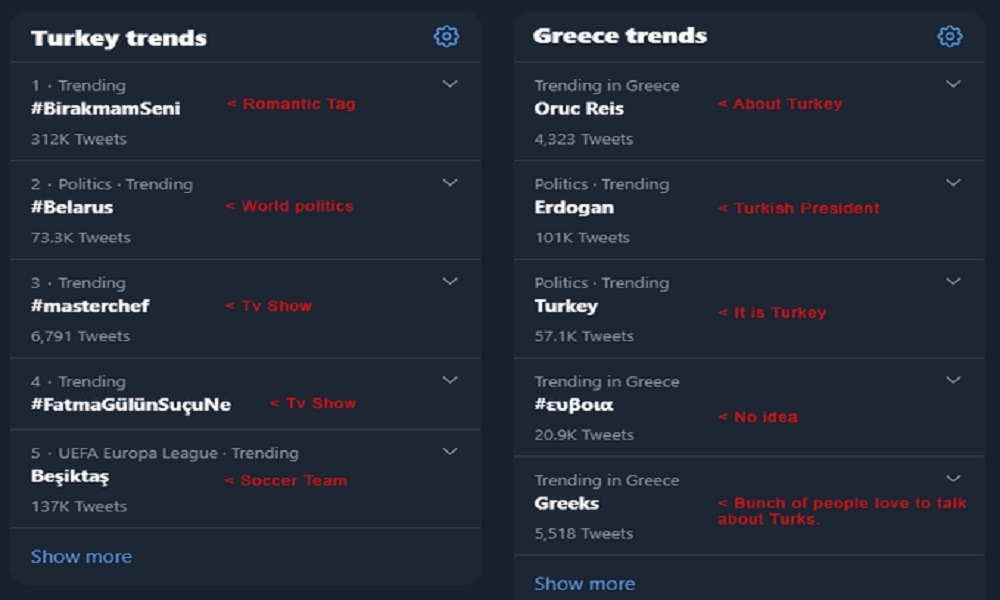This screenshot has height=600, width=1000.
Task: View the #masterchef trend tweets
Action: 90,306
